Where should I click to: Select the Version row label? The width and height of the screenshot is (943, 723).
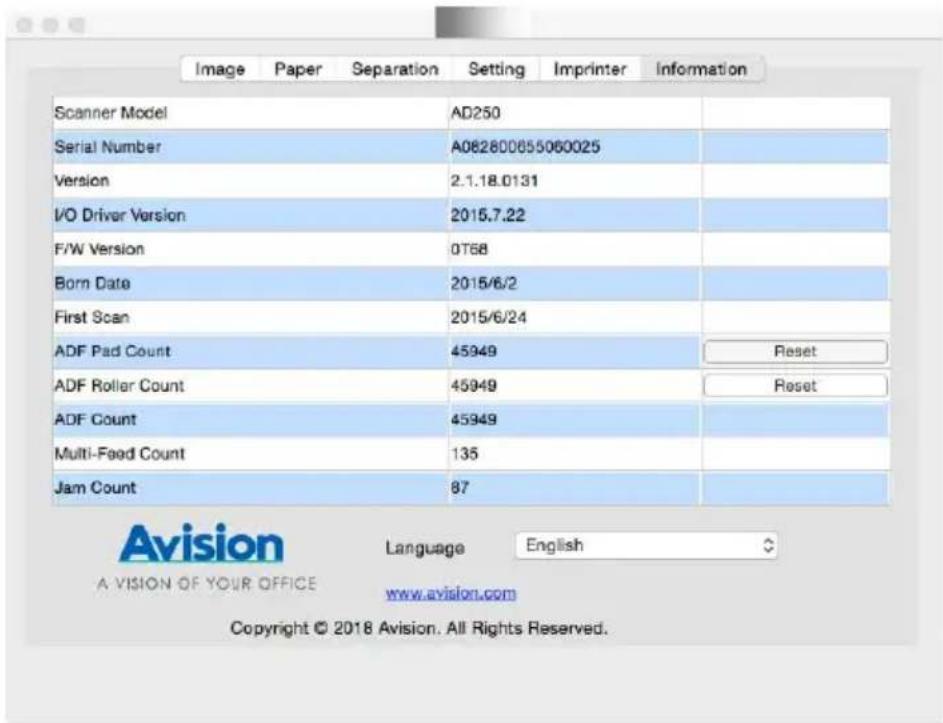(x=82, y=181)
